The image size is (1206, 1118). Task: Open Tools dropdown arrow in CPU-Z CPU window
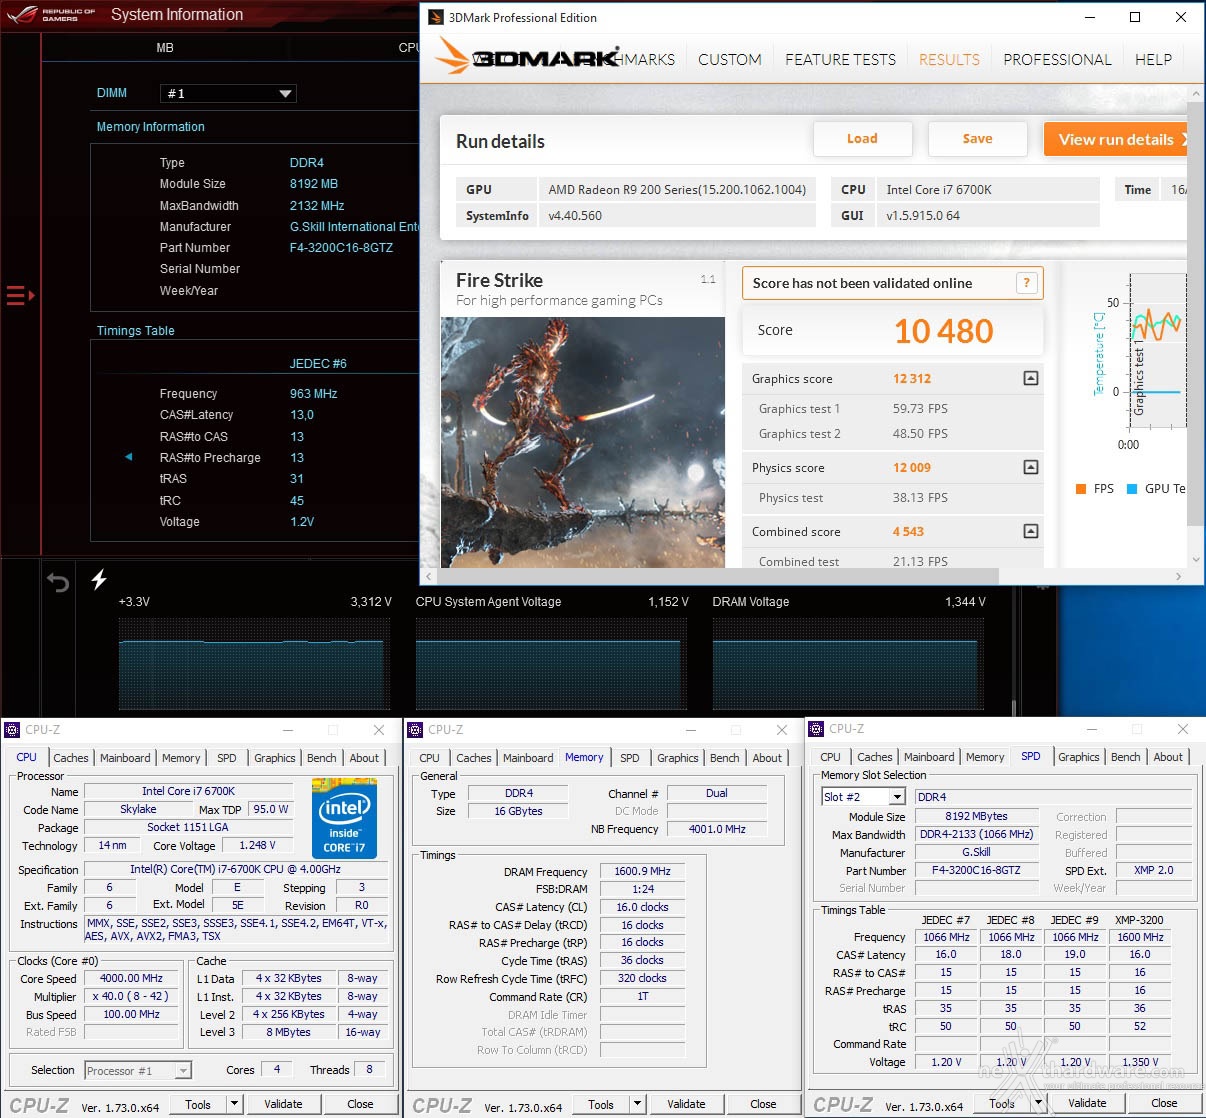tap(234, 1104)
